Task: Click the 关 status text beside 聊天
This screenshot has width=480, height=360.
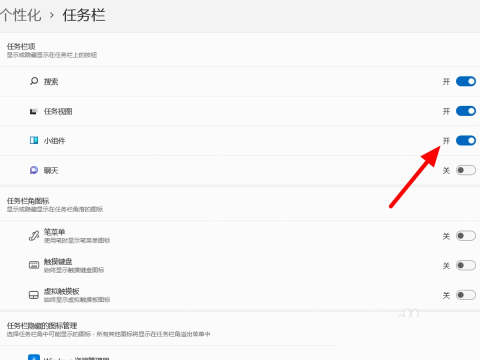Action: (446, 171)
